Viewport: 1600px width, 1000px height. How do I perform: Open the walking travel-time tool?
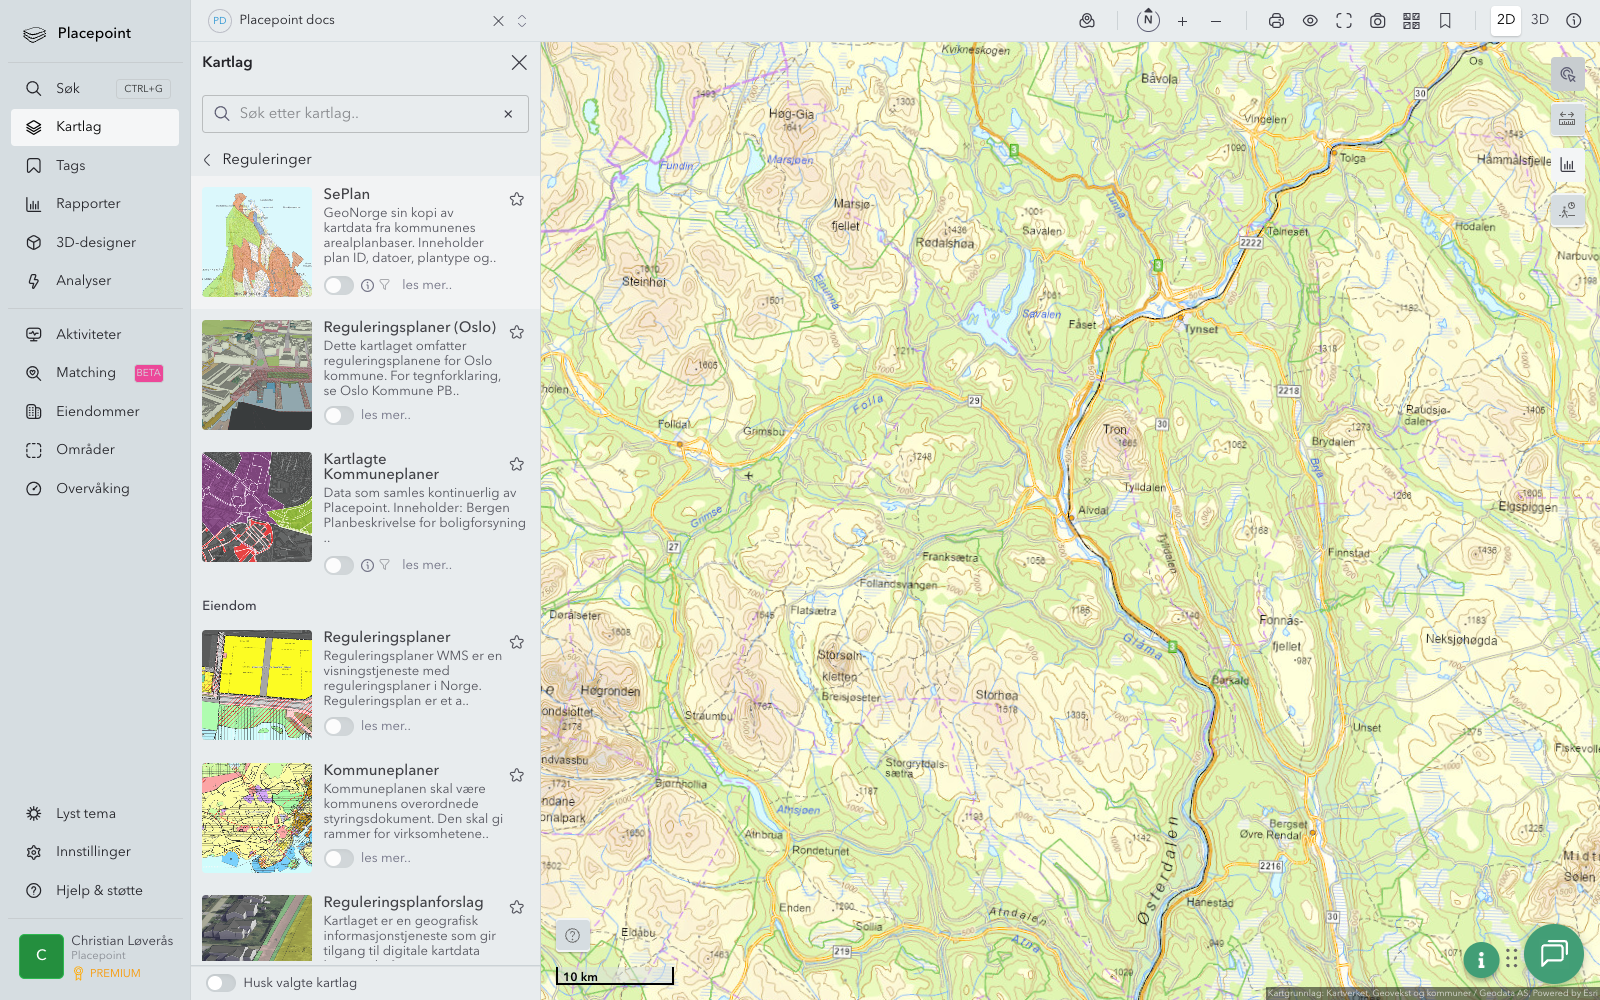(x=1567, y=210)
